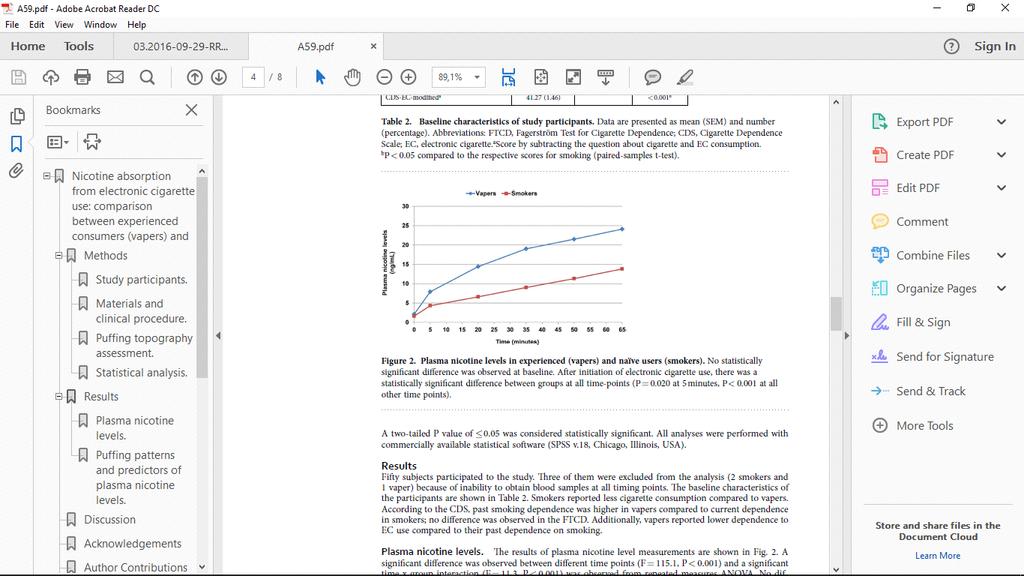Select the highlight text pen tool
This screenshot has width=1024, height=576.
pos(685,77)
